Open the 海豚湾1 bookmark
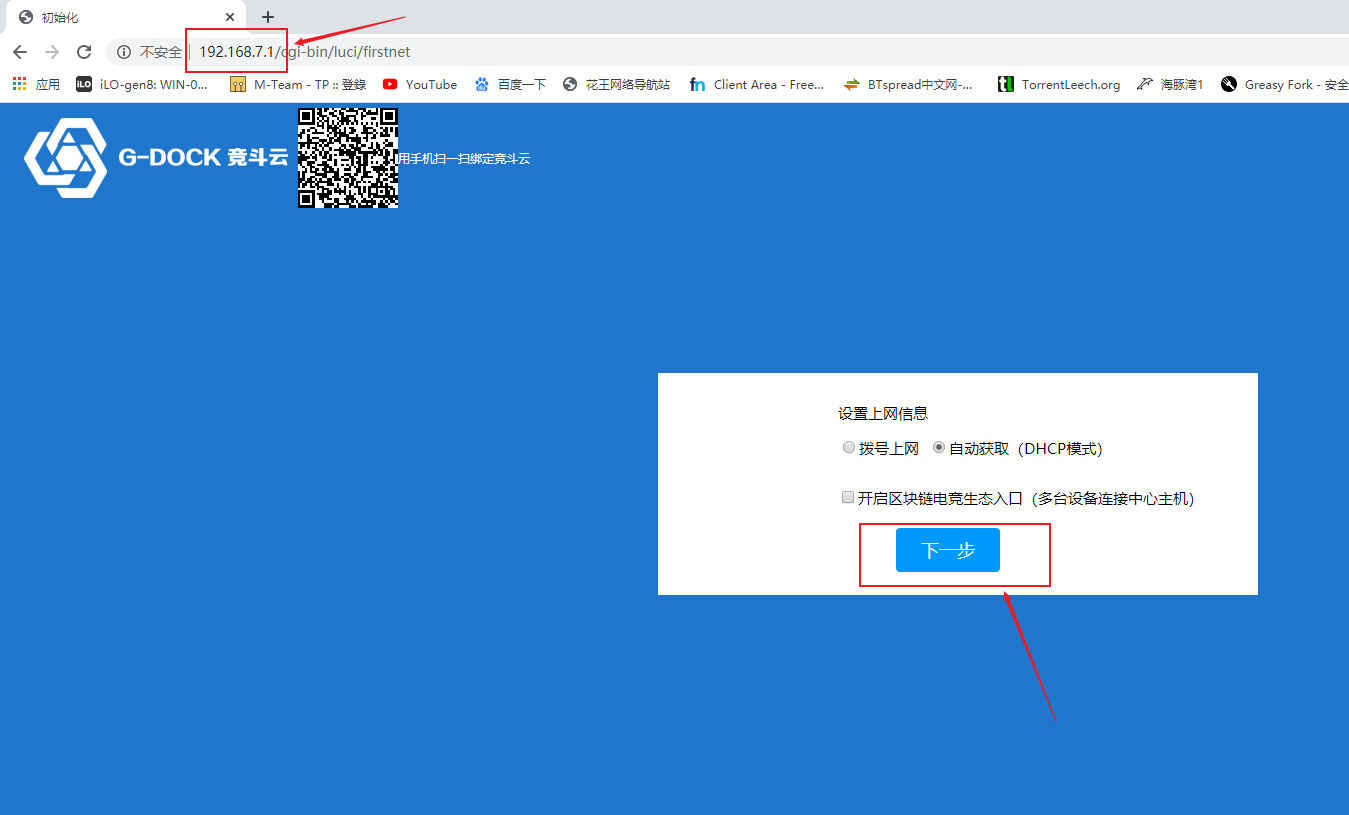The image size is (1349, 815). coord(1171,85)
